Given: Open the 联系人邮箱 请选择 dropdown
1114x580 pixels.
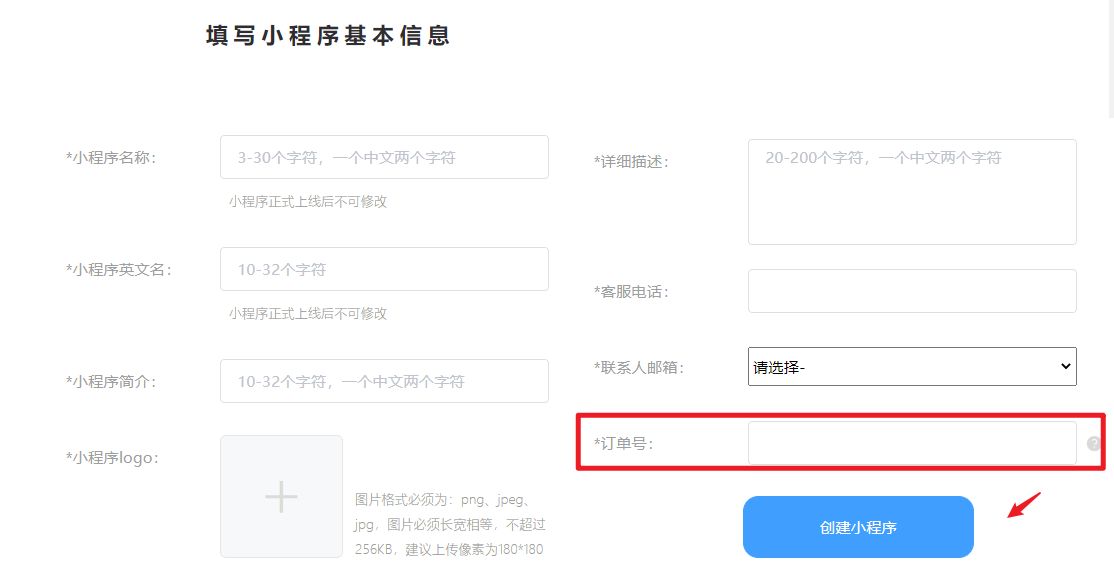Looking at the screenshot, I should coord(912,367).
